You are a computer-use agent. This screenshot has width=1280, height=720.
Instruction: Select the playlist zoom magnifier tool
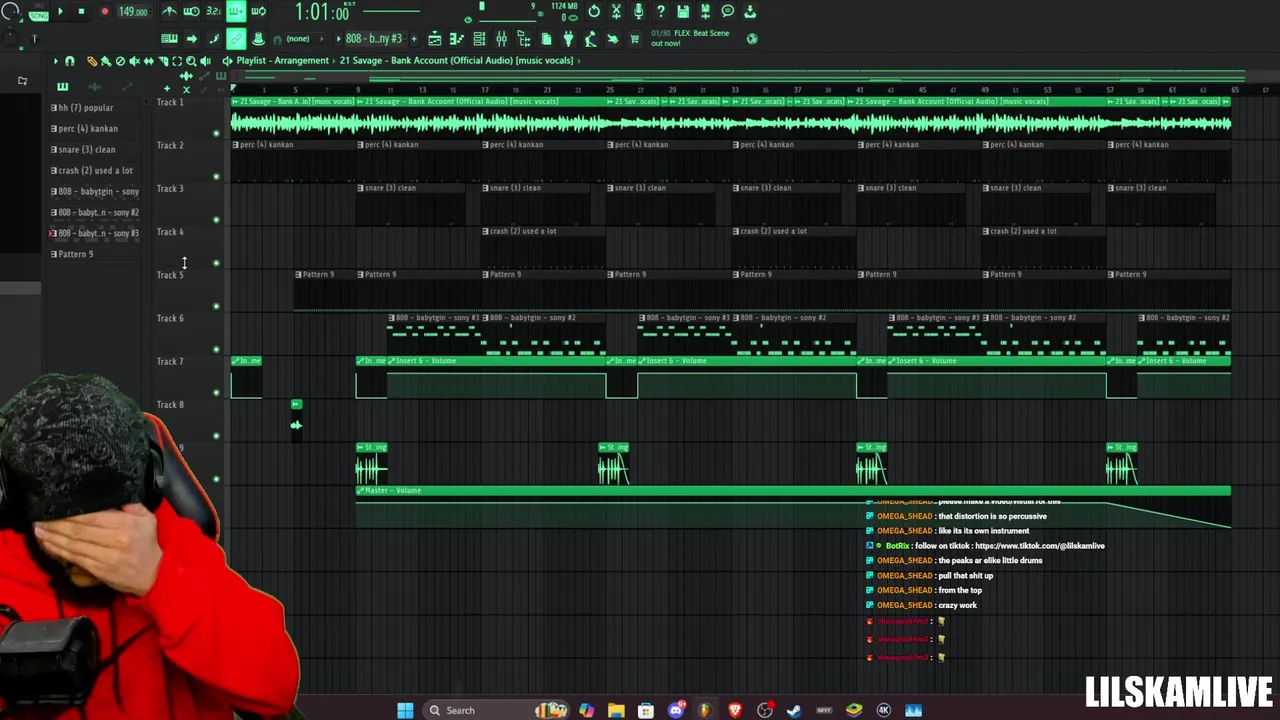[191, 61]
